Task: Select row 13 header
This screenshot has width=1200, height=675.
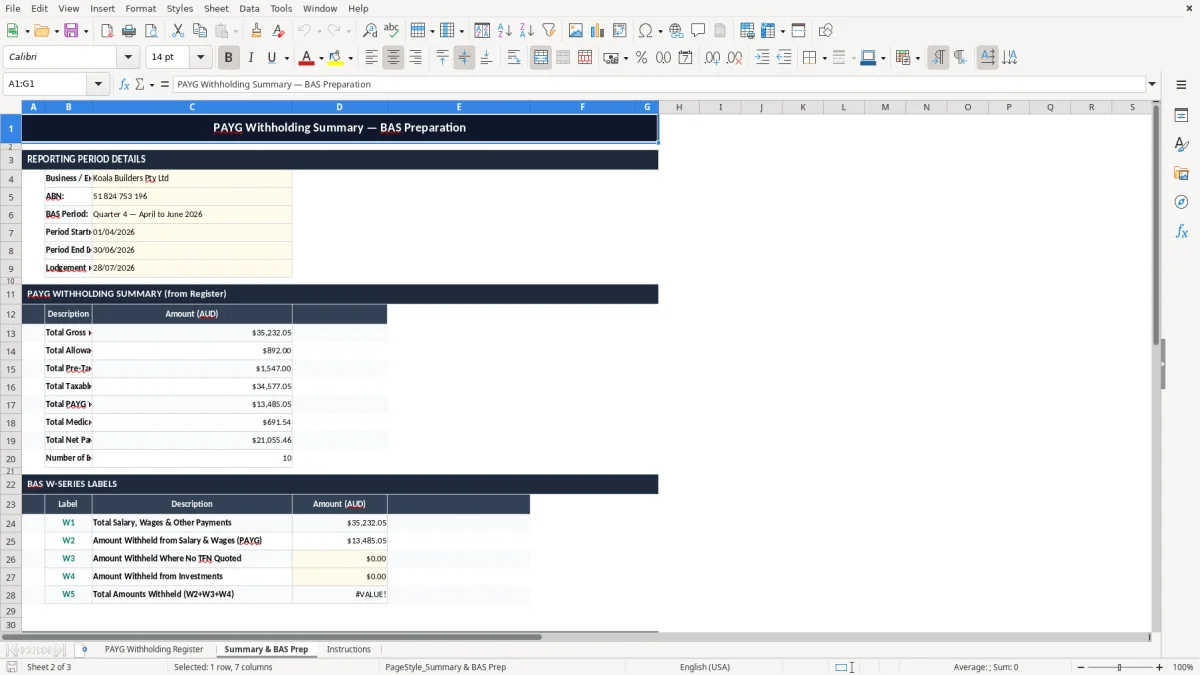Action: (11, 333)
